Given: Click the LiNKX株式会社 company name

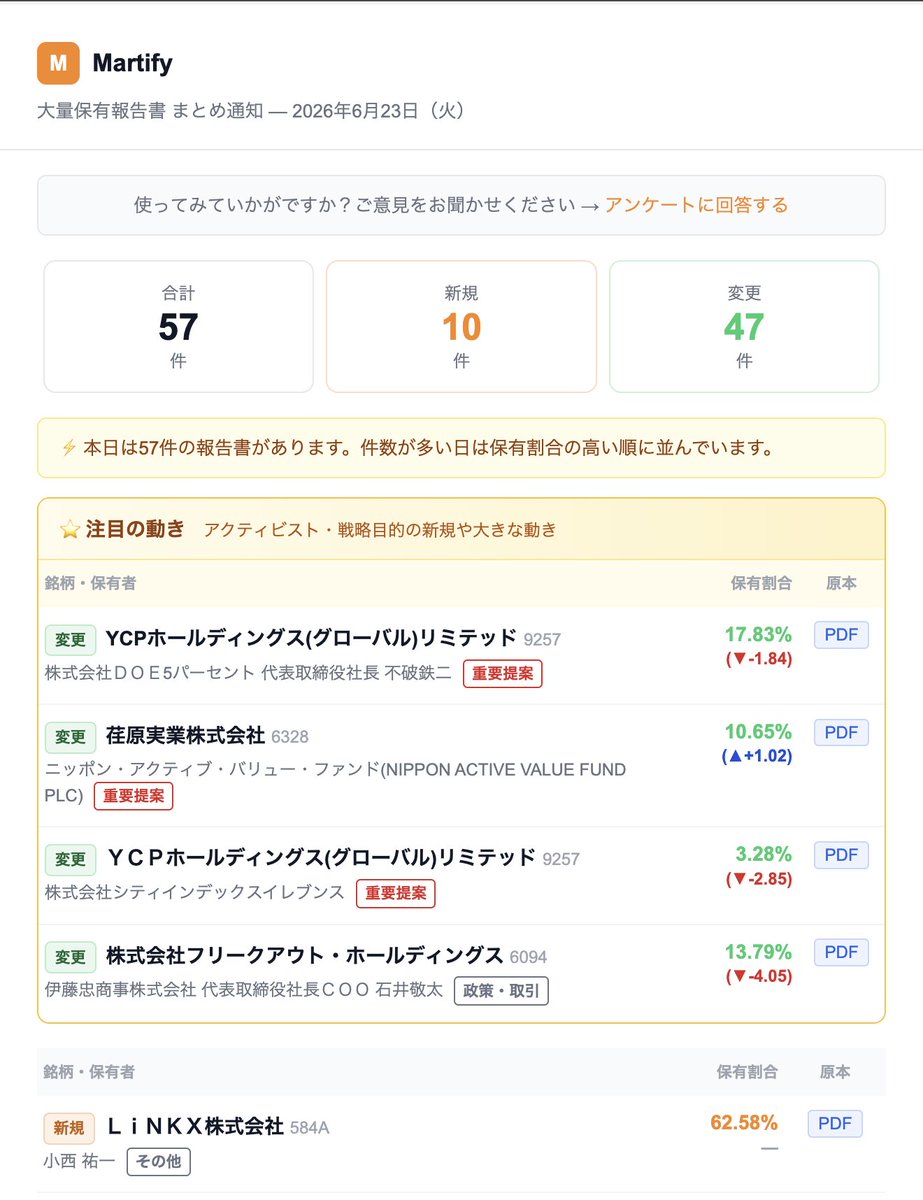Looking at the screenshot, I should tap(195, 1127).
